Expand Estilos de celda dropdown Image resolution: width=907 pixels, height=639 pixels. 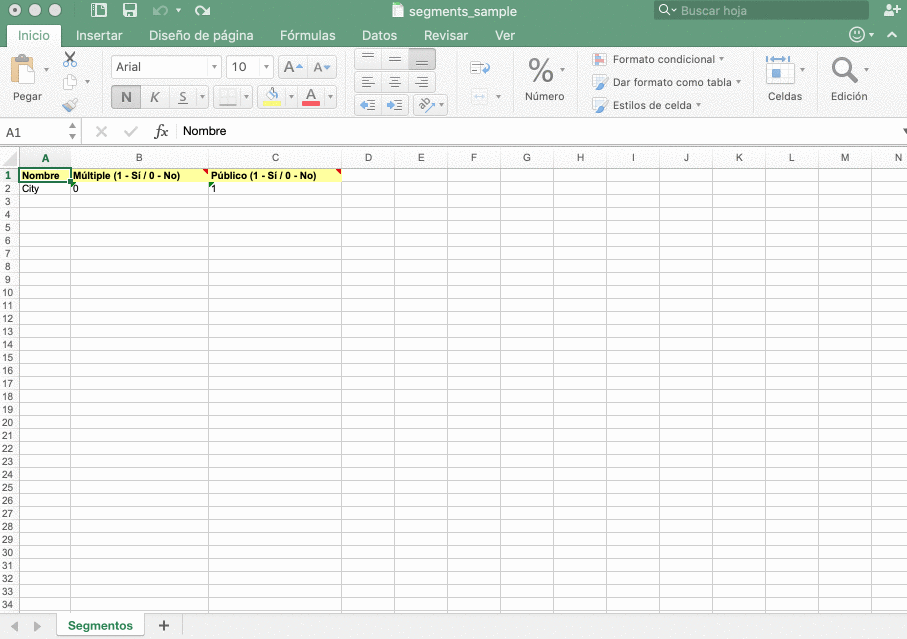click(x=699, y=105)
